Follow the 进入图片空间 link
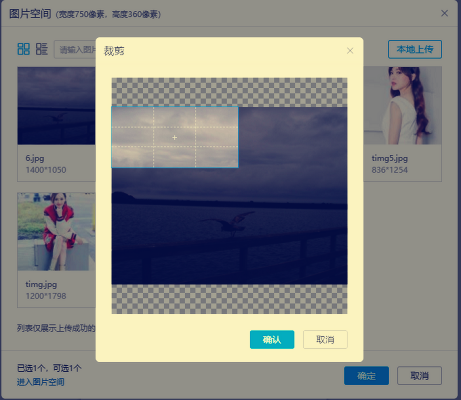 tap(41, 382)
